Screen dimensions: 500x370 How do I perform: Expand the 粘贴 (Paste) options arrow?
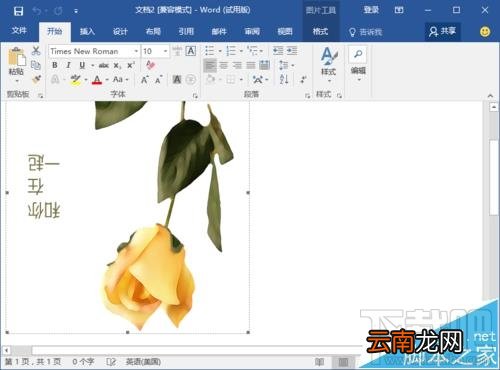[x=16, y=80]
